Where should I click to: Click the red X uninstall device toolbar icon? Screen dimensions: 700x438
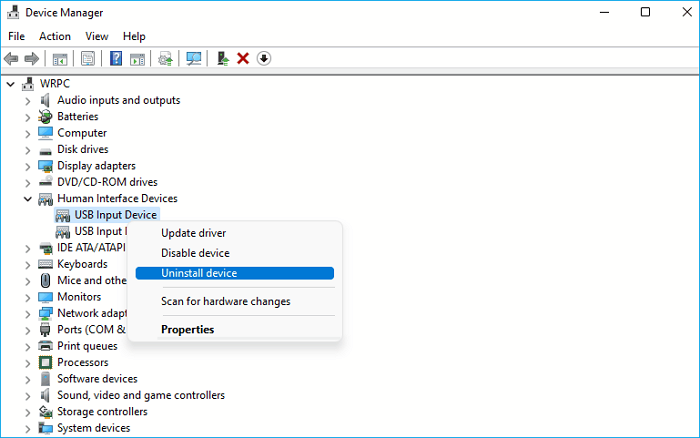click(243, 59)
